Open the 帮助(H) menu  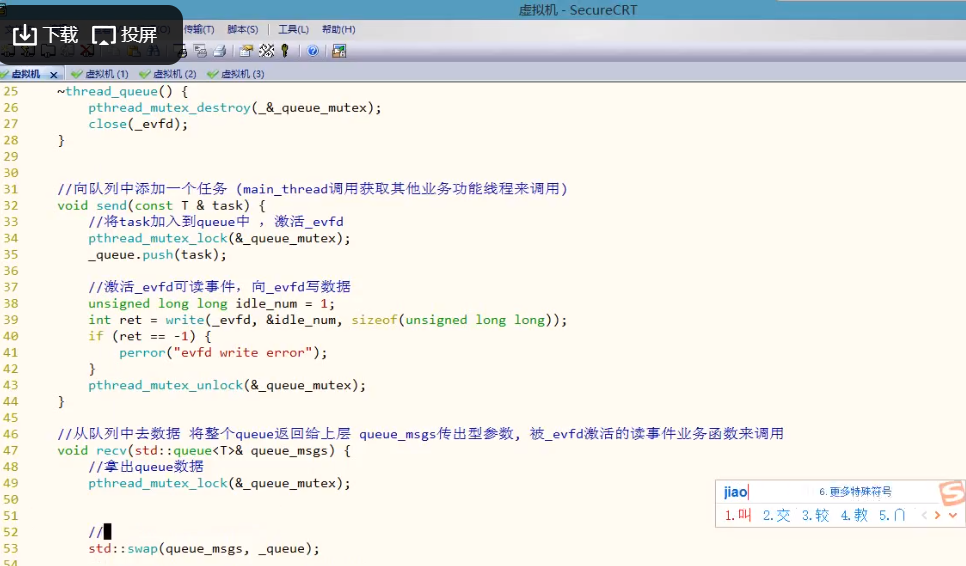tap(338, 29)
